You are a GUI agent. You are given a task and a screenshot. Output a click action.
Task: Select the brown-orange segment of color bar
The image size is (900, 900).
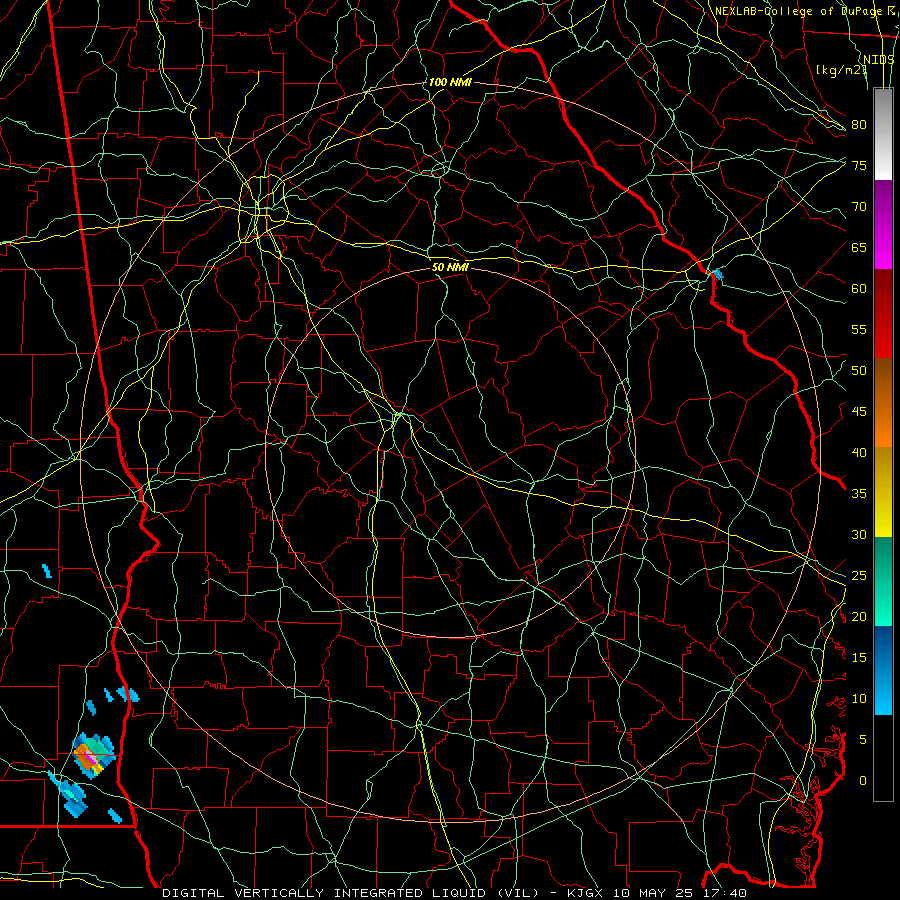point(883,403)
